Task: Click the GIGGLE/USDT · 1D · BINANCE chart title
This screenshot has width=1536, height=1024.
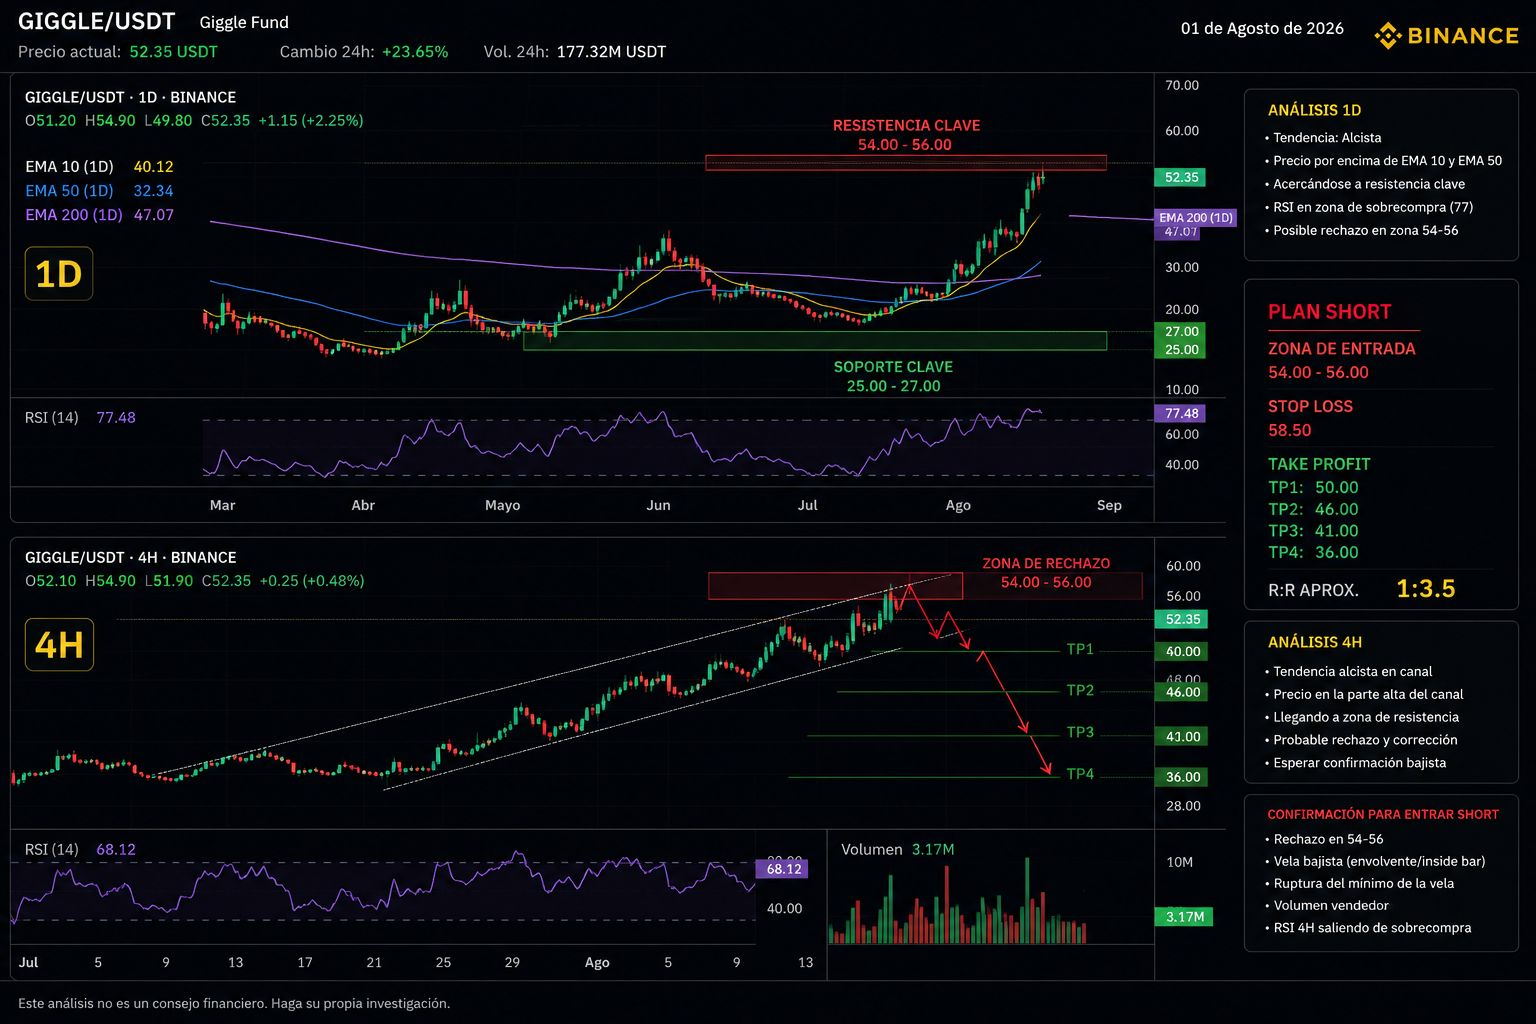Action: click(x=131, y=97)
